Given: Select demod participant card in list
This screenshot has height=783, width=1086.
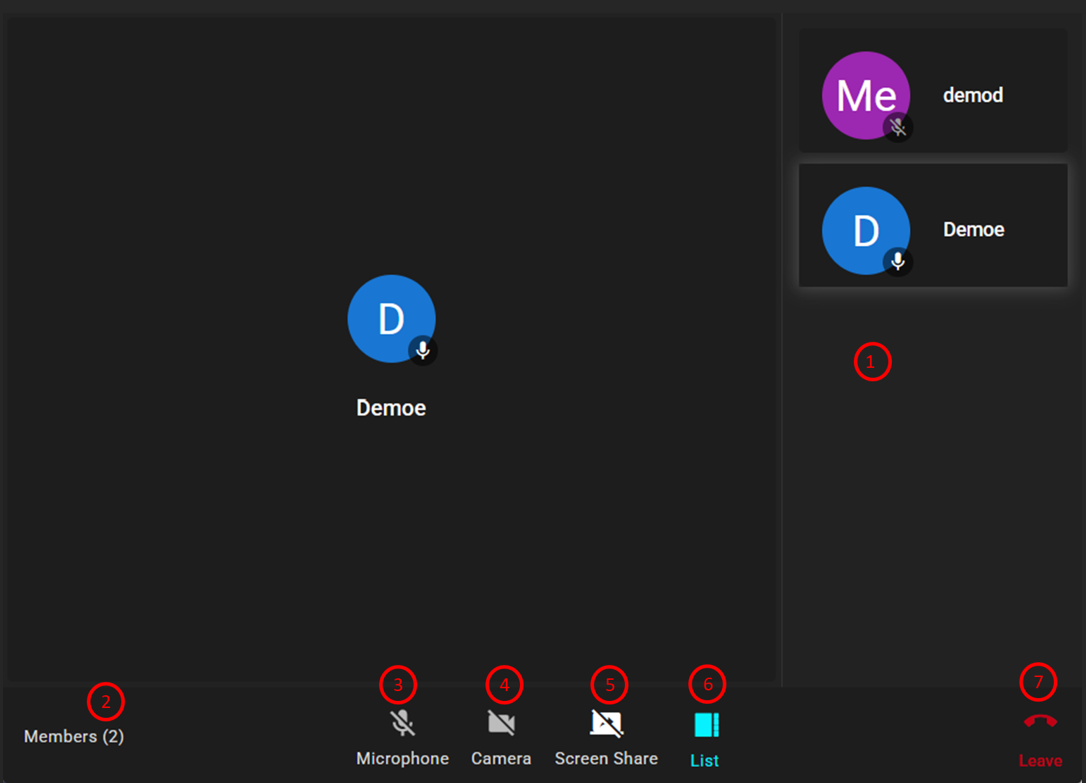Looking at the screenshot, I should coord(933,91).
